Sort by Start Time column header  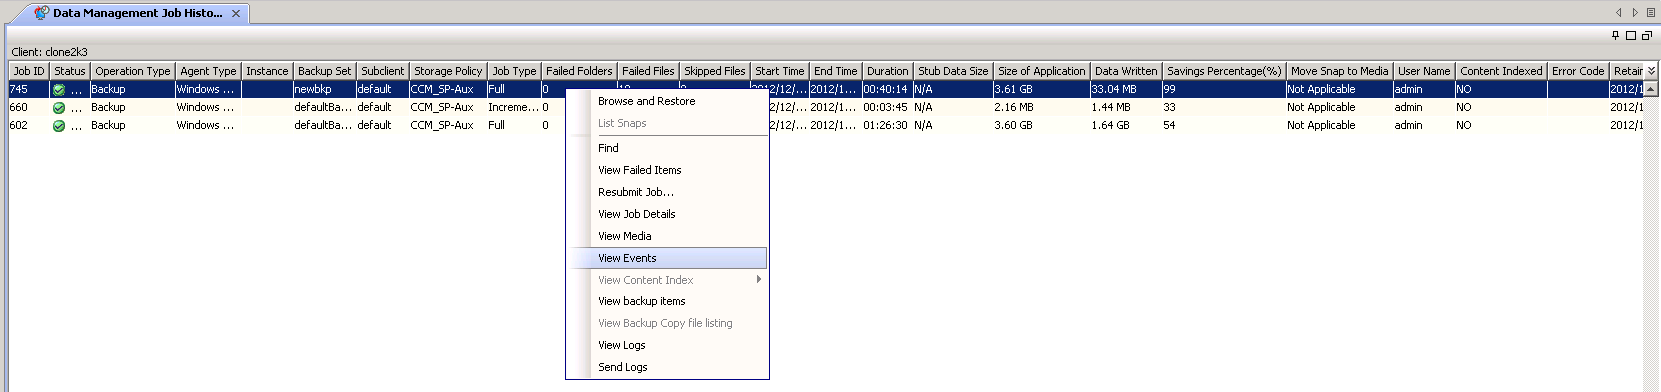click(x=780, y=71)
